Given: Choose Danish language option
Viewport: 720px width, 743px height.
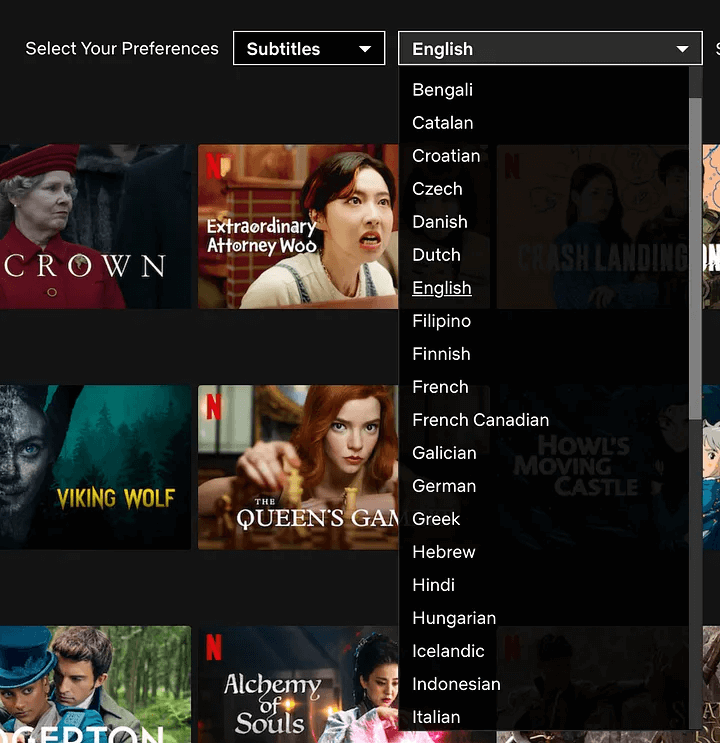Looking at the screenshot, I should (440, 222).
